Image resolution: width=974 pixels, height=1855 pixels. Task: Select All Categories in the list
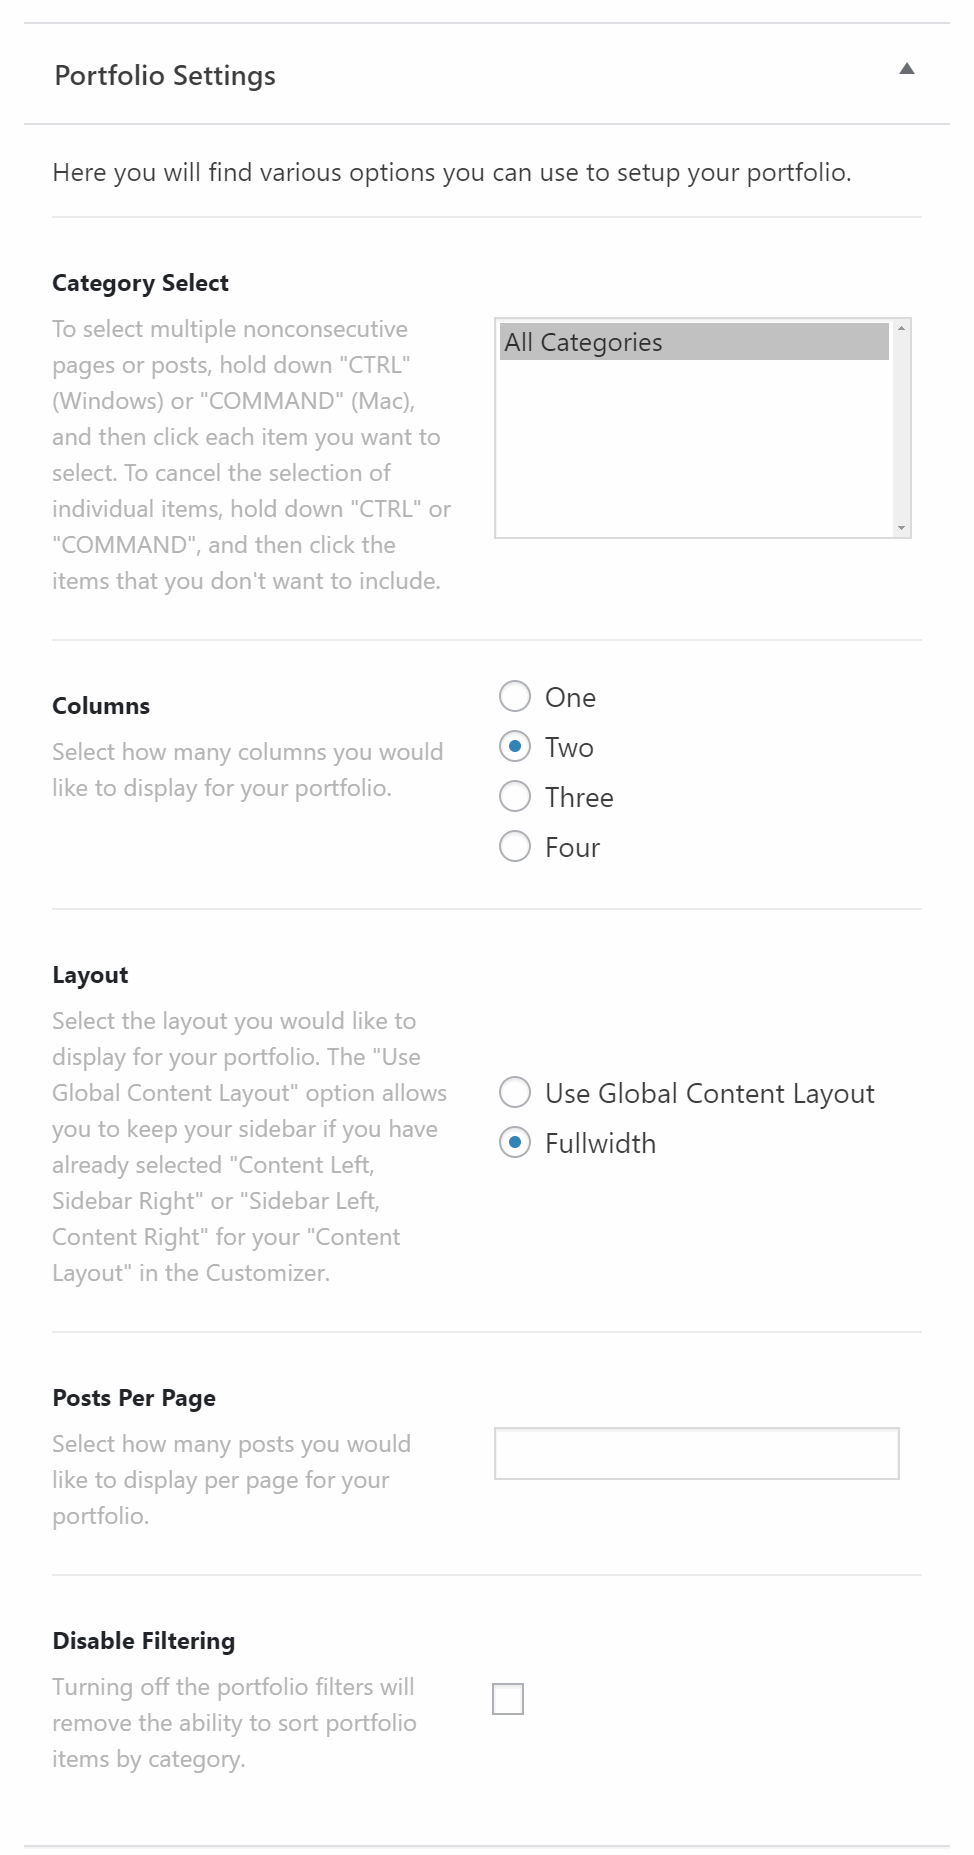[694, 342]
